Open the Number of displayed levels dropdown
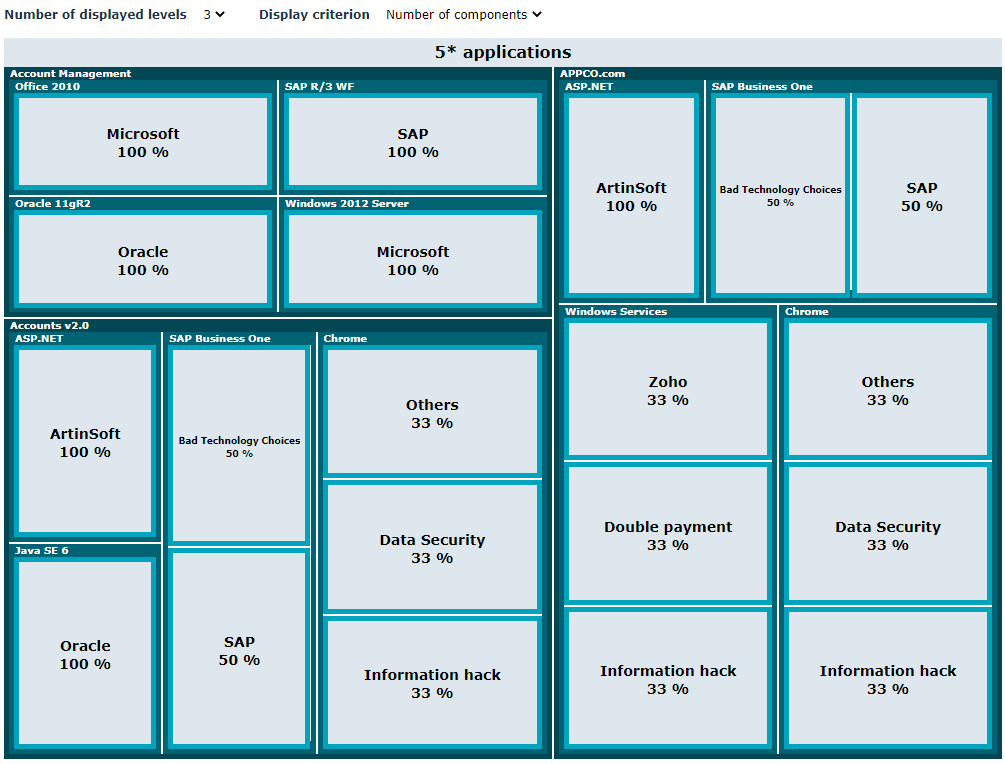Image resolution: width=1005 pixels, height=764 pixels. (213, 15)
